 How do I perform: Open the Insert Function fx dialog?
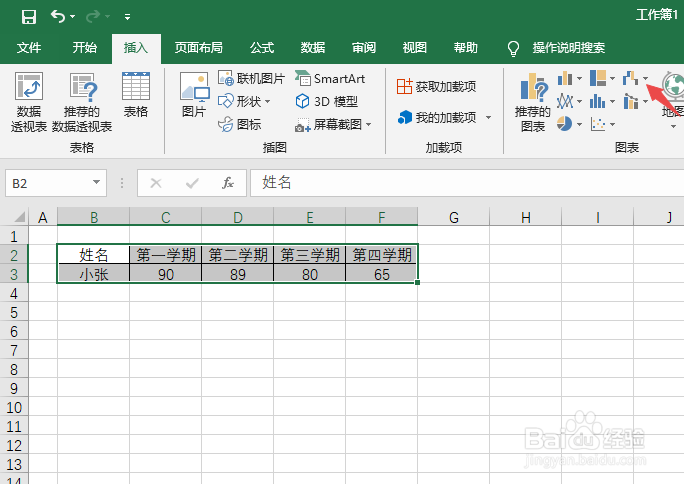pyautogui.click(x=228, y=183)
